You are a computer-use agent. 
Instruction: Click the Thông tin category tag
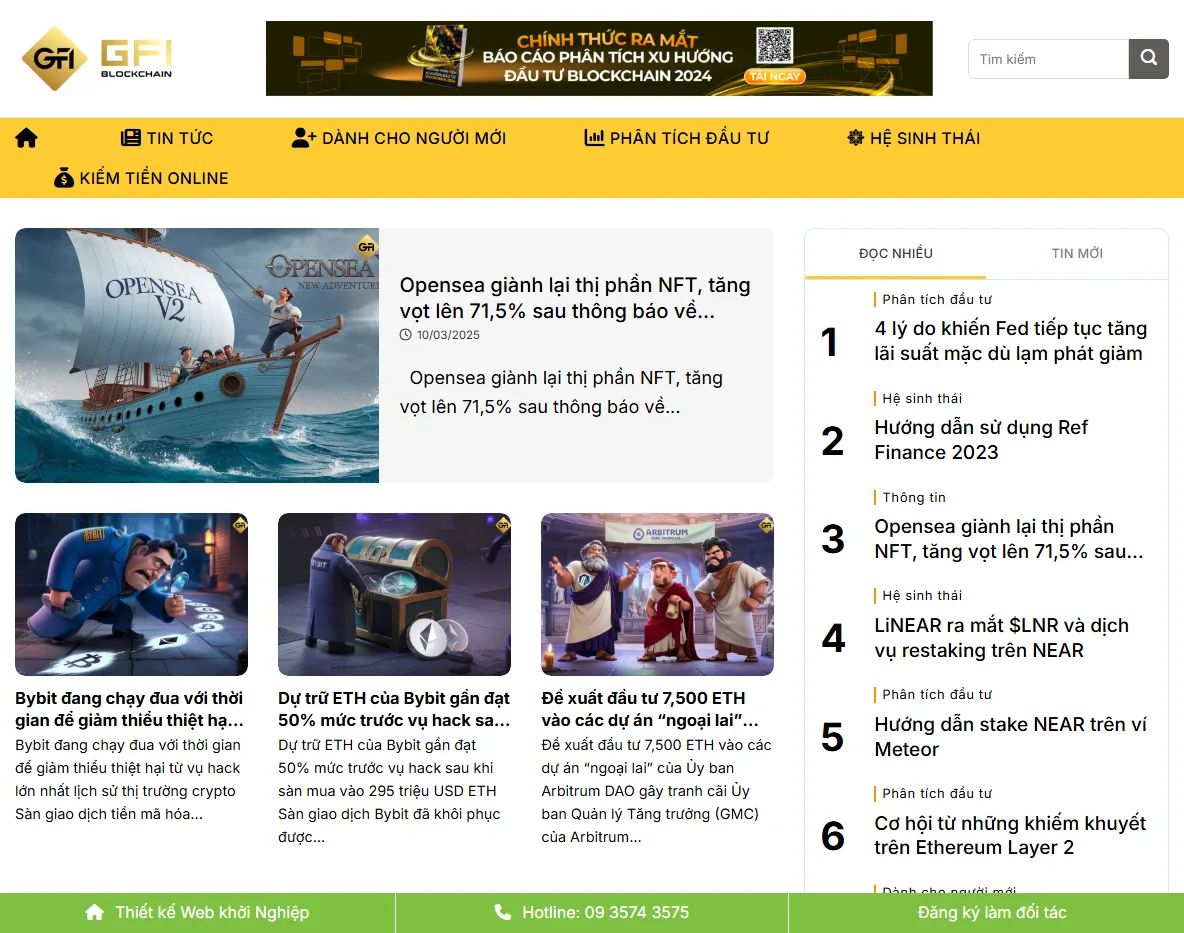click(x=914, y=497)
